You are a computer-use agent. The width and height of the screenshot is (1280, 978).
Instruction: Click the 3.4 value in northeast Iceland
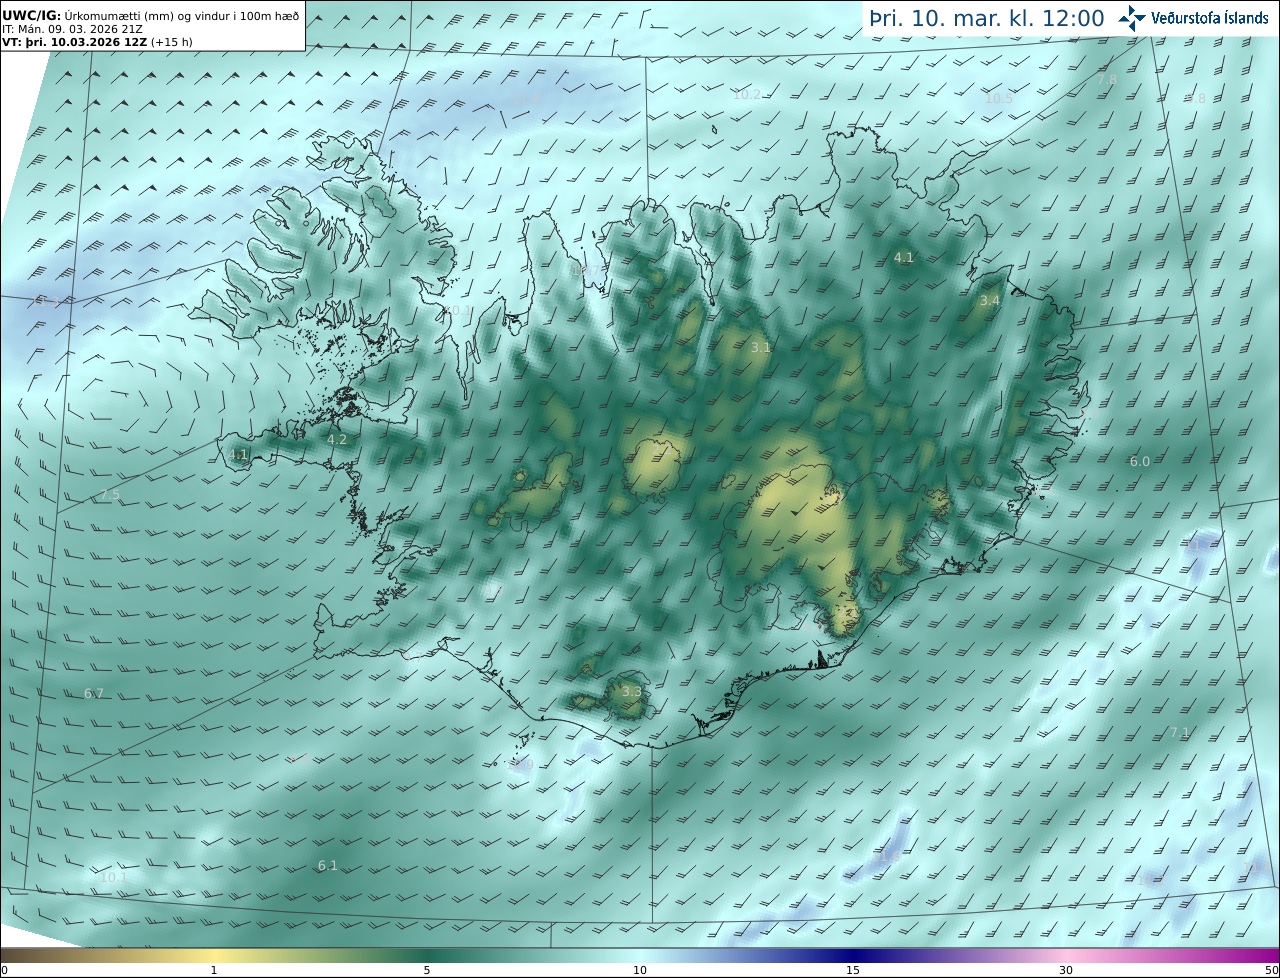[x=990, y=300]
